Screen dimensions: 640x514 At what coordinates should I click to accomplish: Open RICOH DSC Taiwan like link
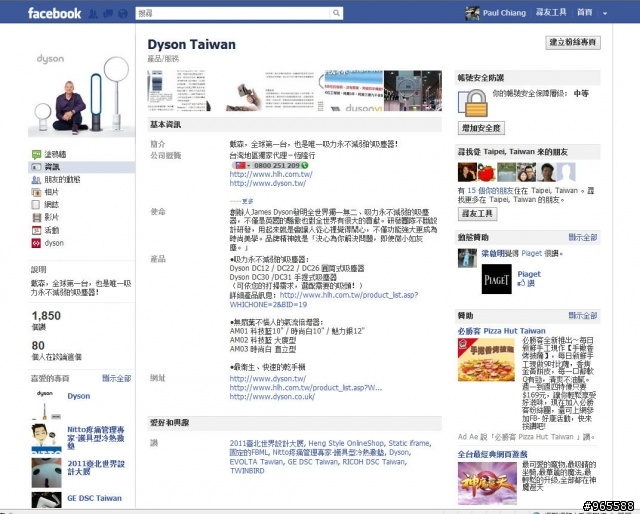coord(373,462)
